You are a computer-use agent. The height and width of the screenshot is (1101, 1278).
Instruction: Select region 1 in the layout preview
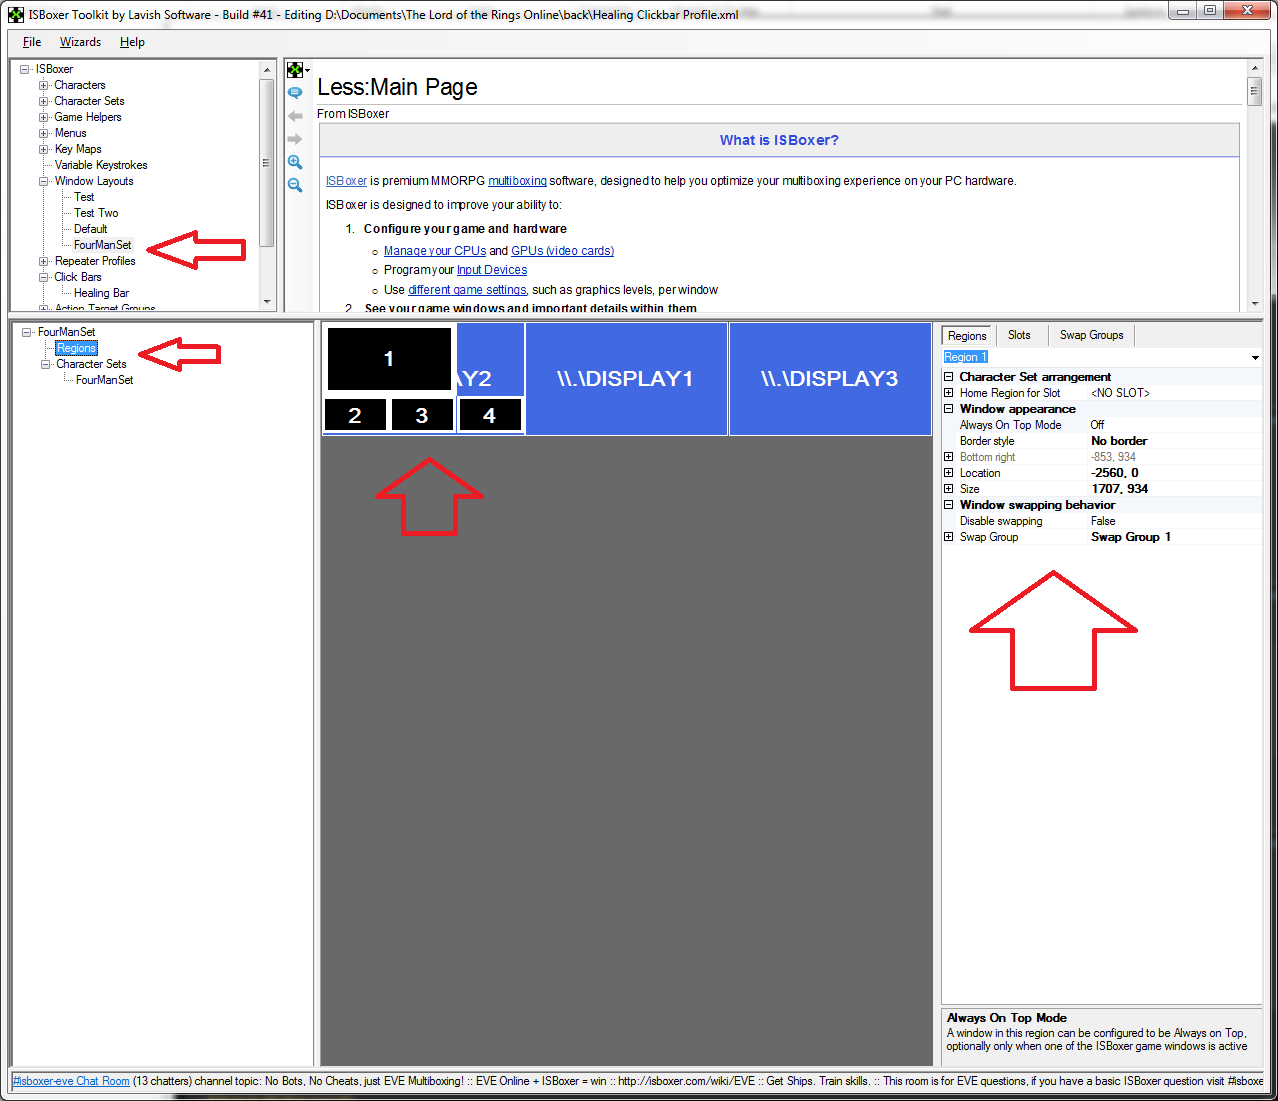[389, 359]
